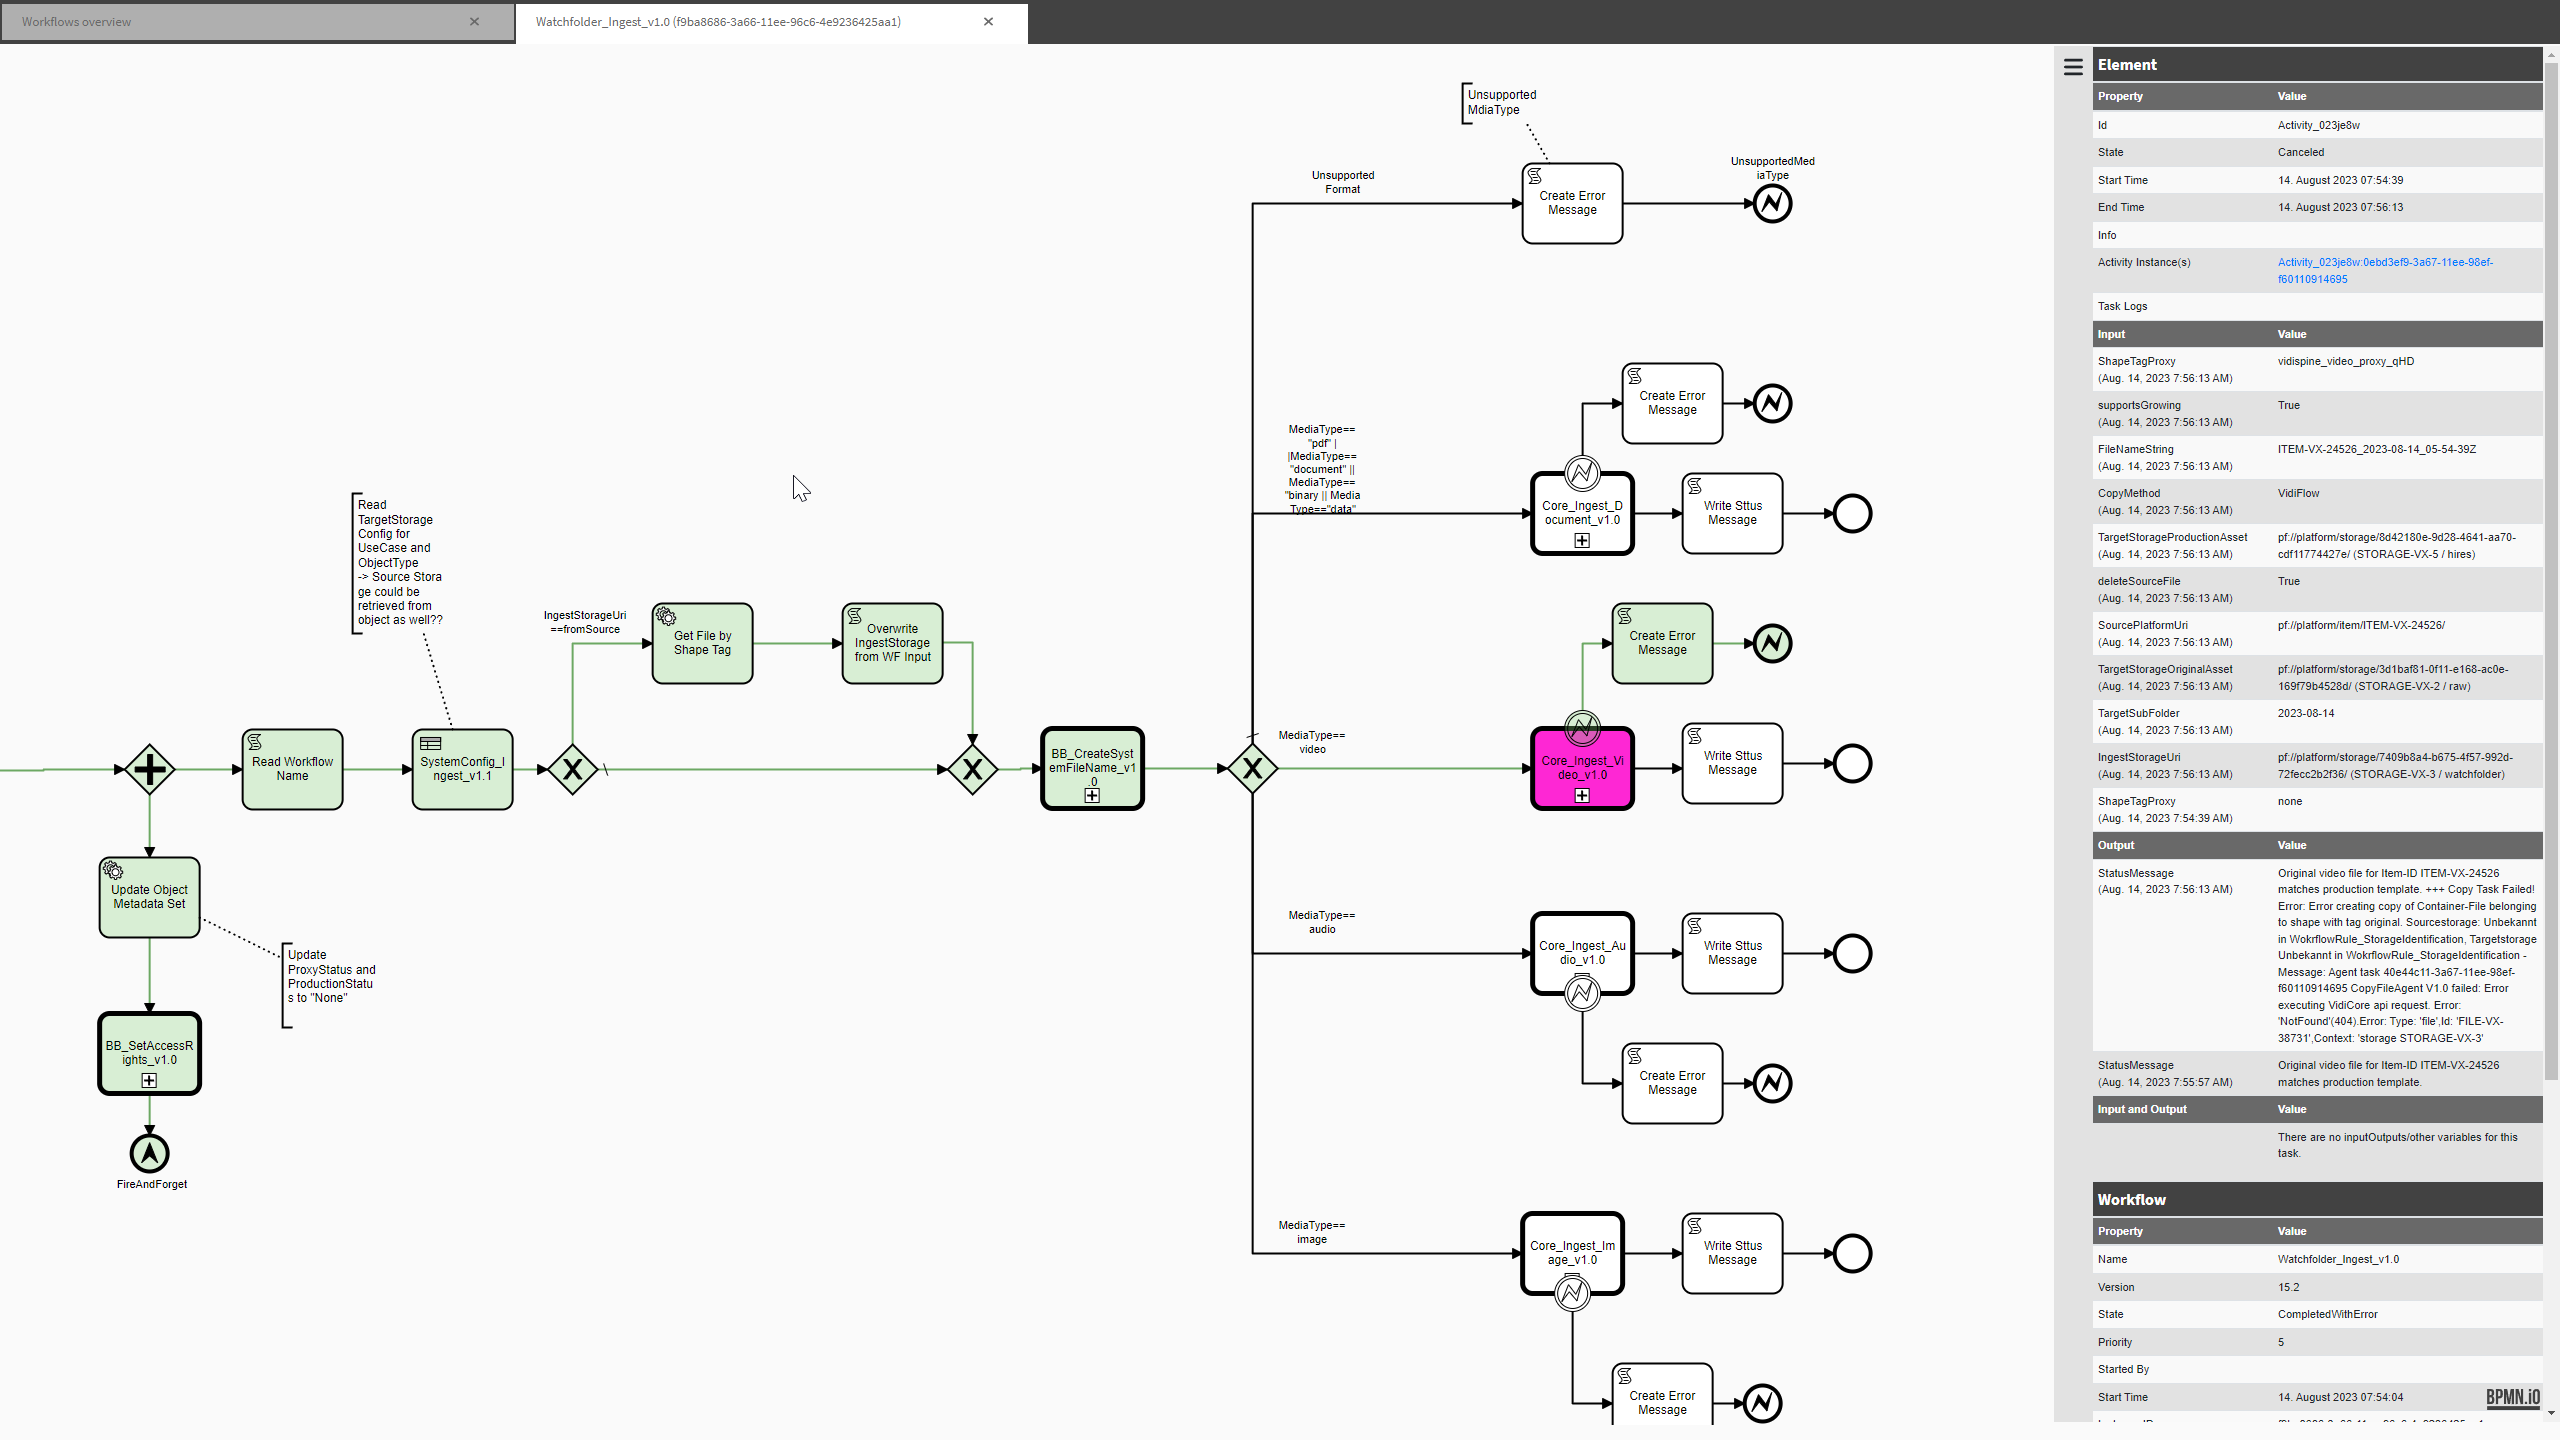The height and width of the screenshot is (1440, 2560).
Task: Click the Version value 15.2
Action: click(x=2289, y=1287)
